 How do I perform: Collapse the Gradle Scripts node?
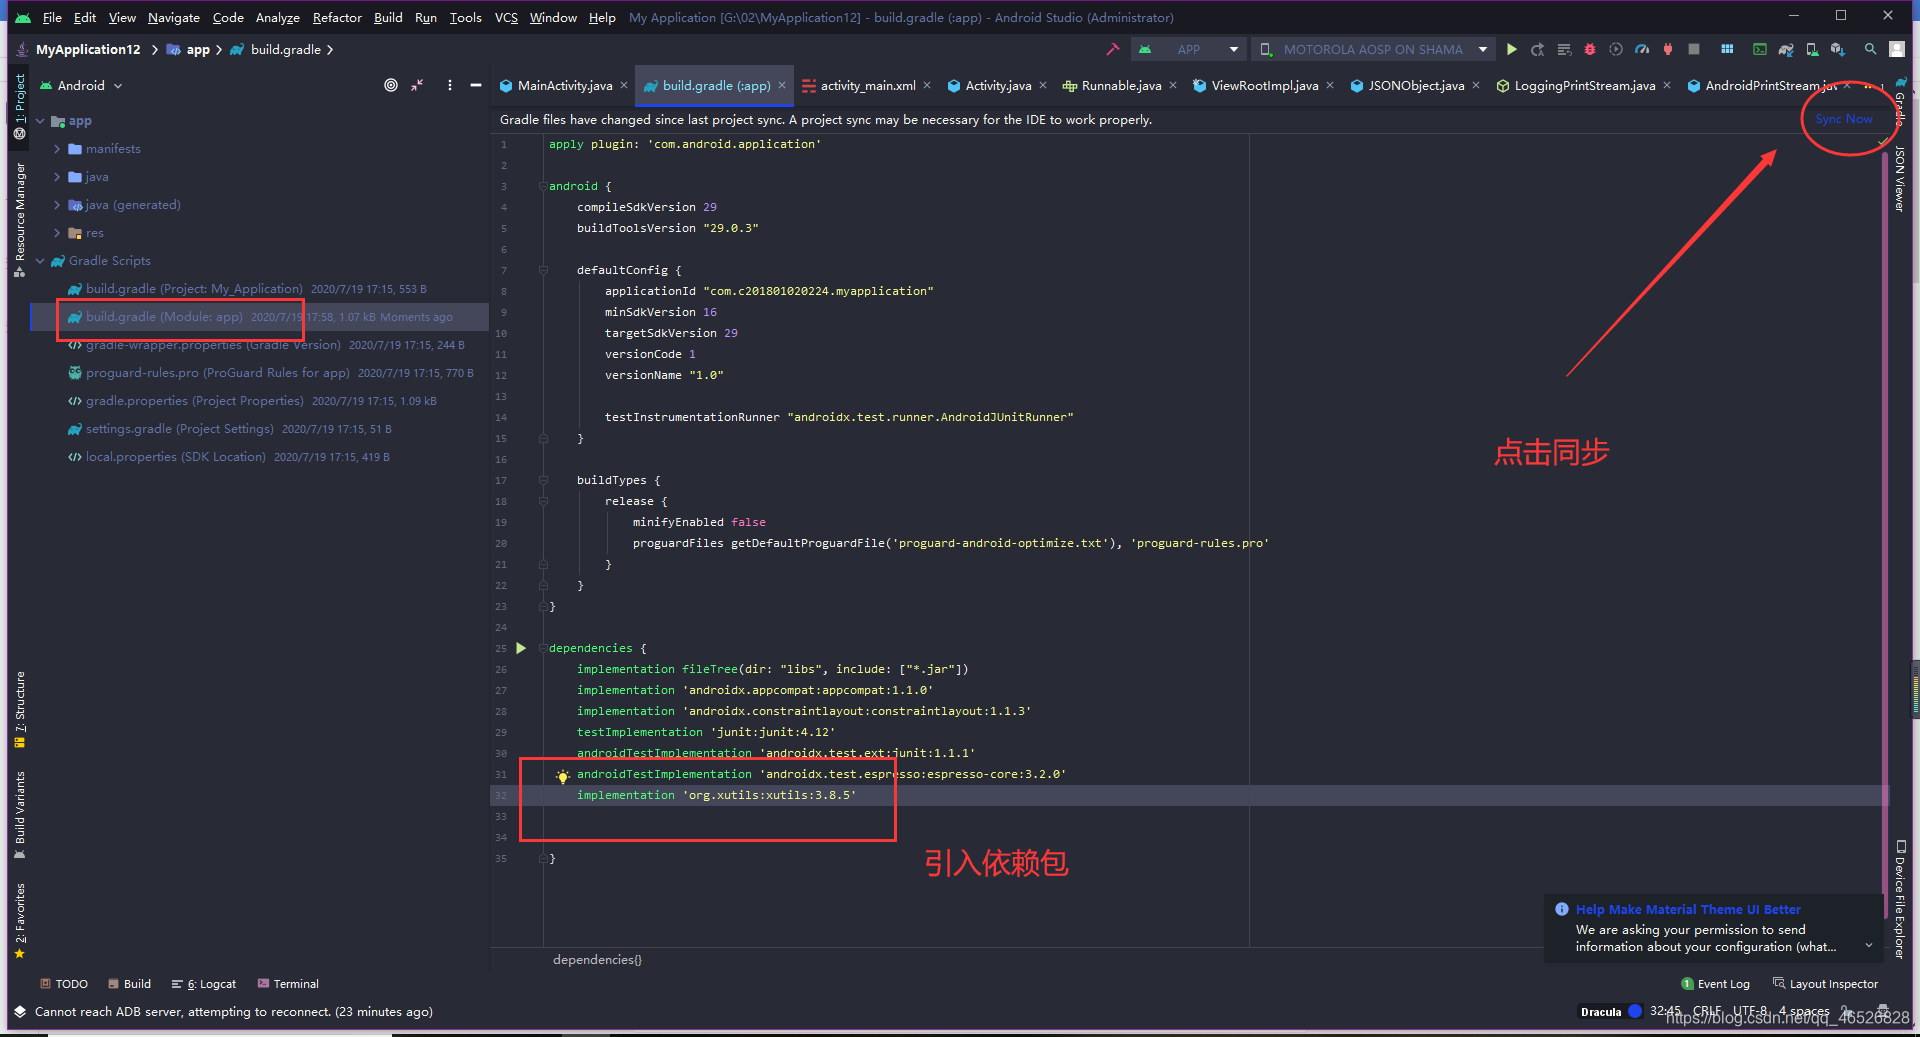[41, 261]
